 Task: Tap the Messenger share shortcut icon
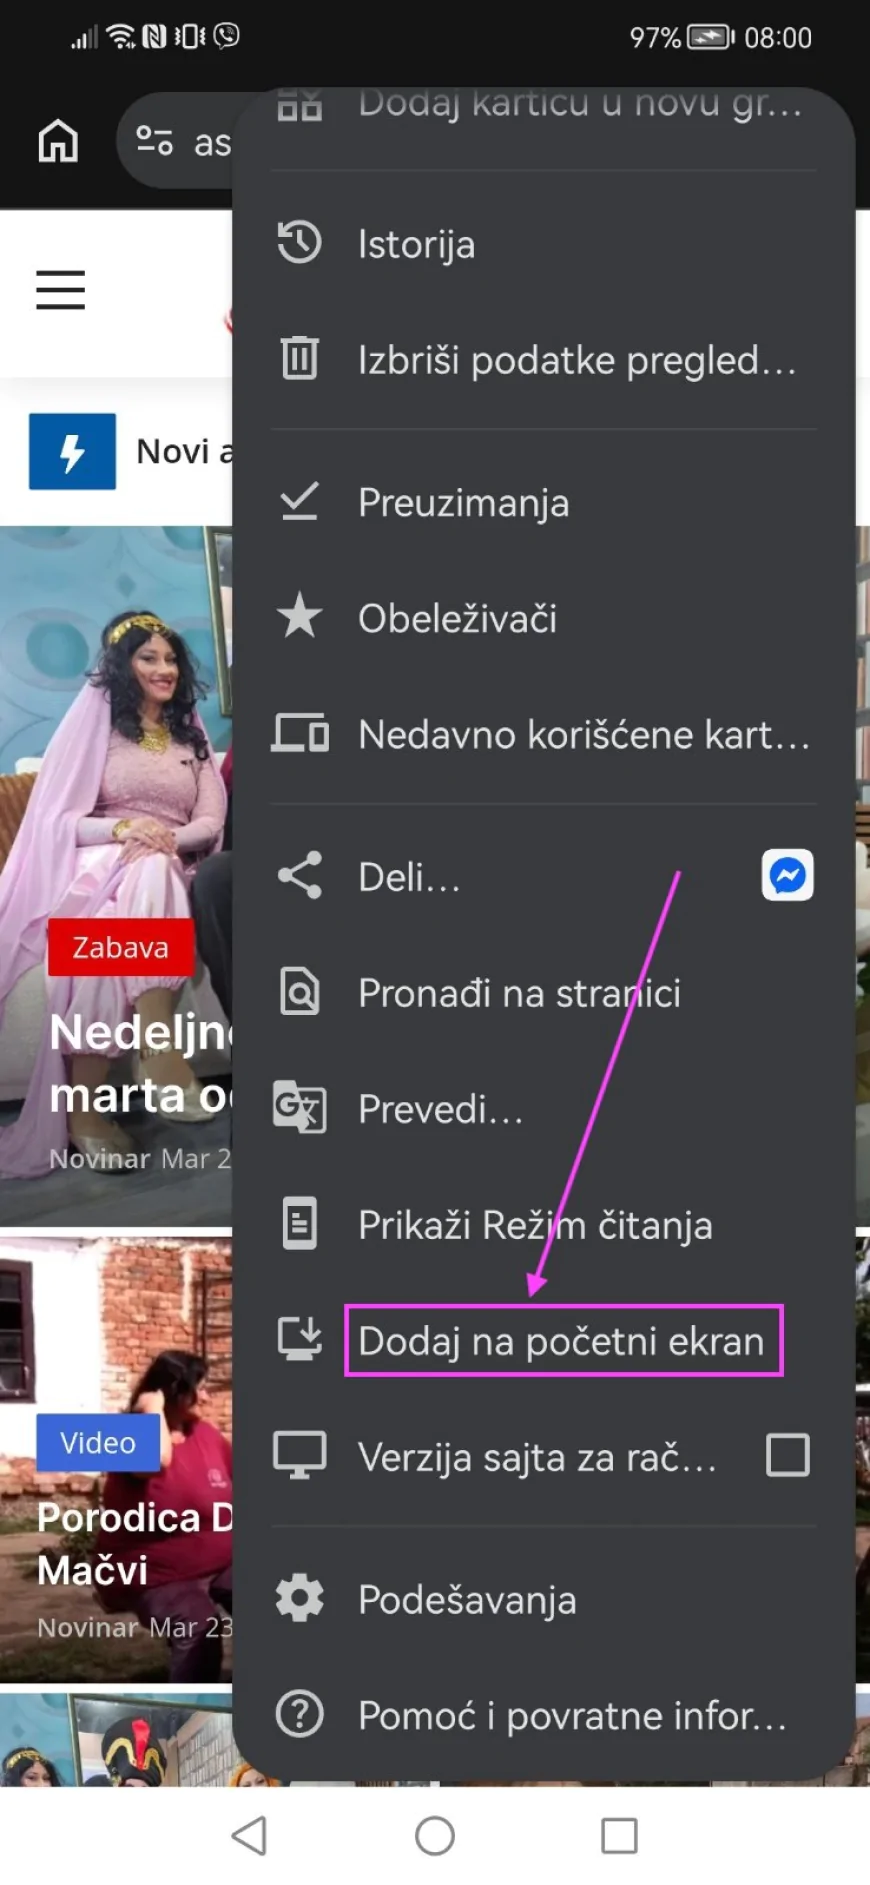(x=787, y=876)
